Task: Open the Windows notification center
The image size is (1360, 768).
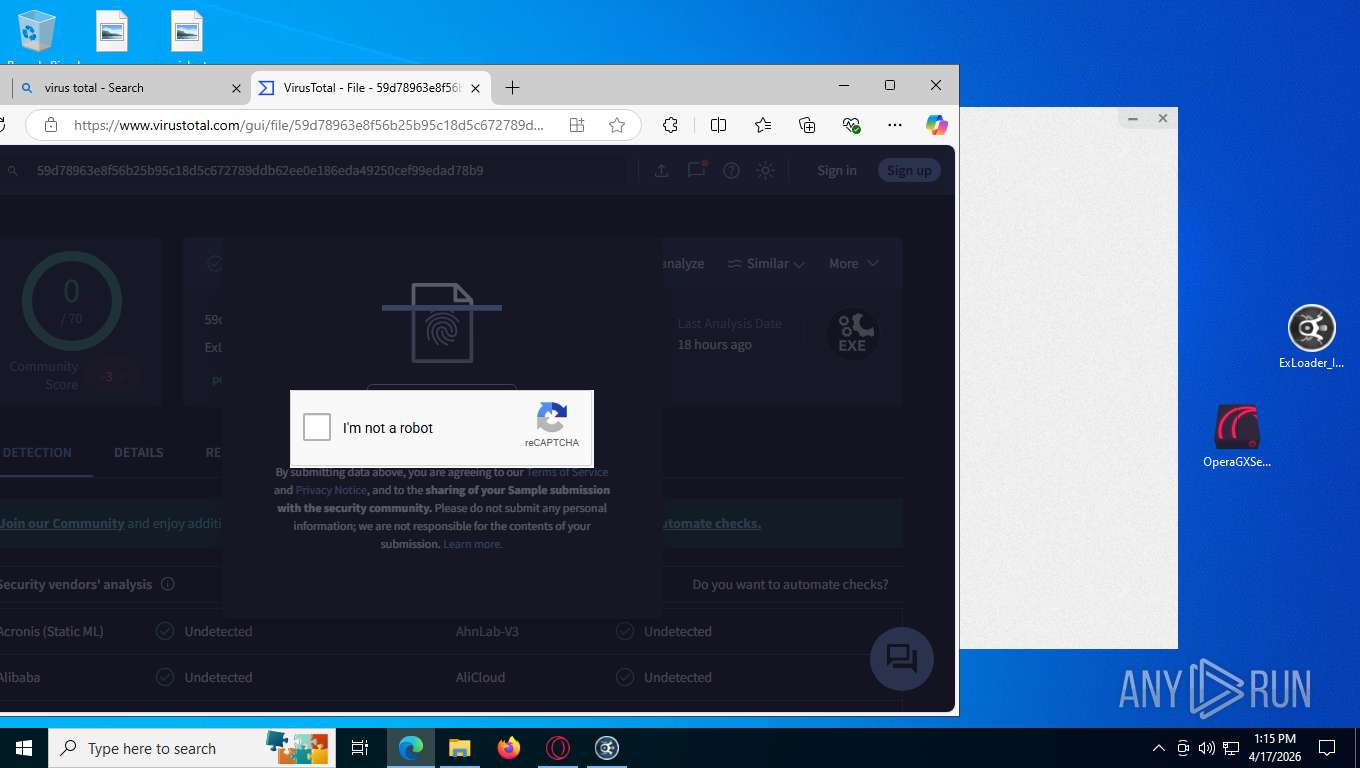Action: [1327, 748]
